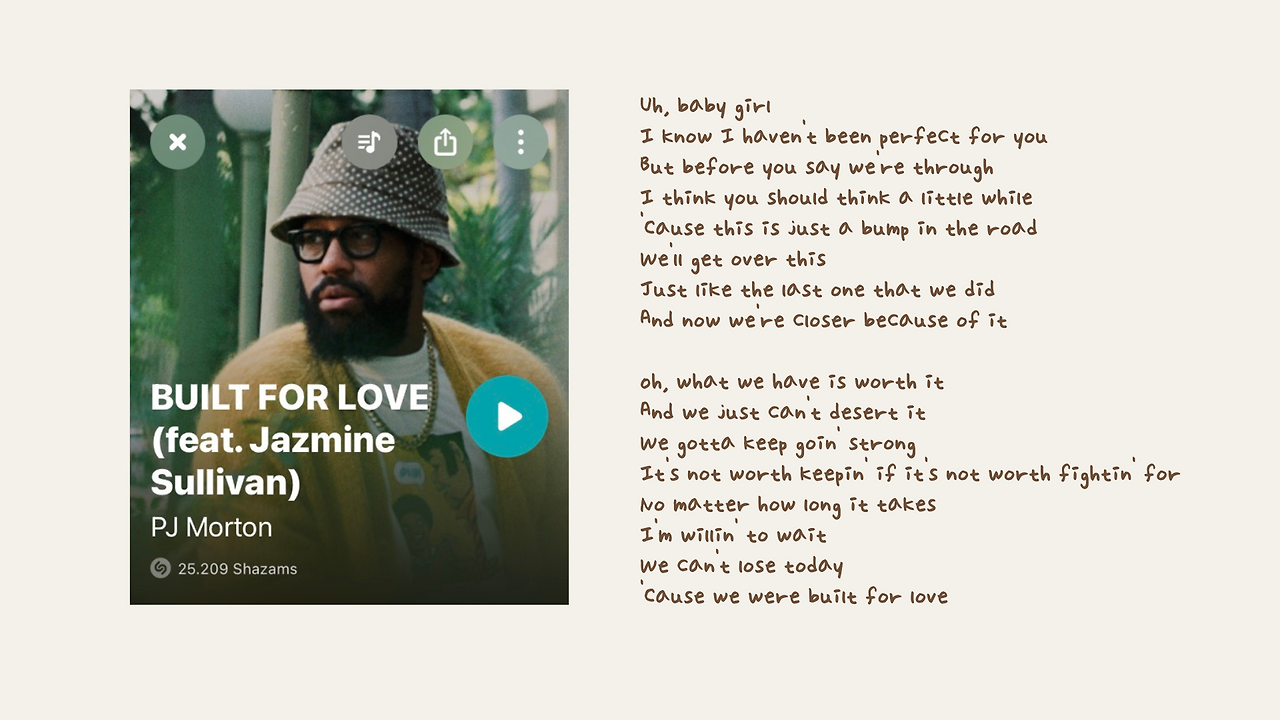Select lyric 'I'm willin' to wait'
The width and height of the screenshot is (1280, 720).
coord(733,535)
